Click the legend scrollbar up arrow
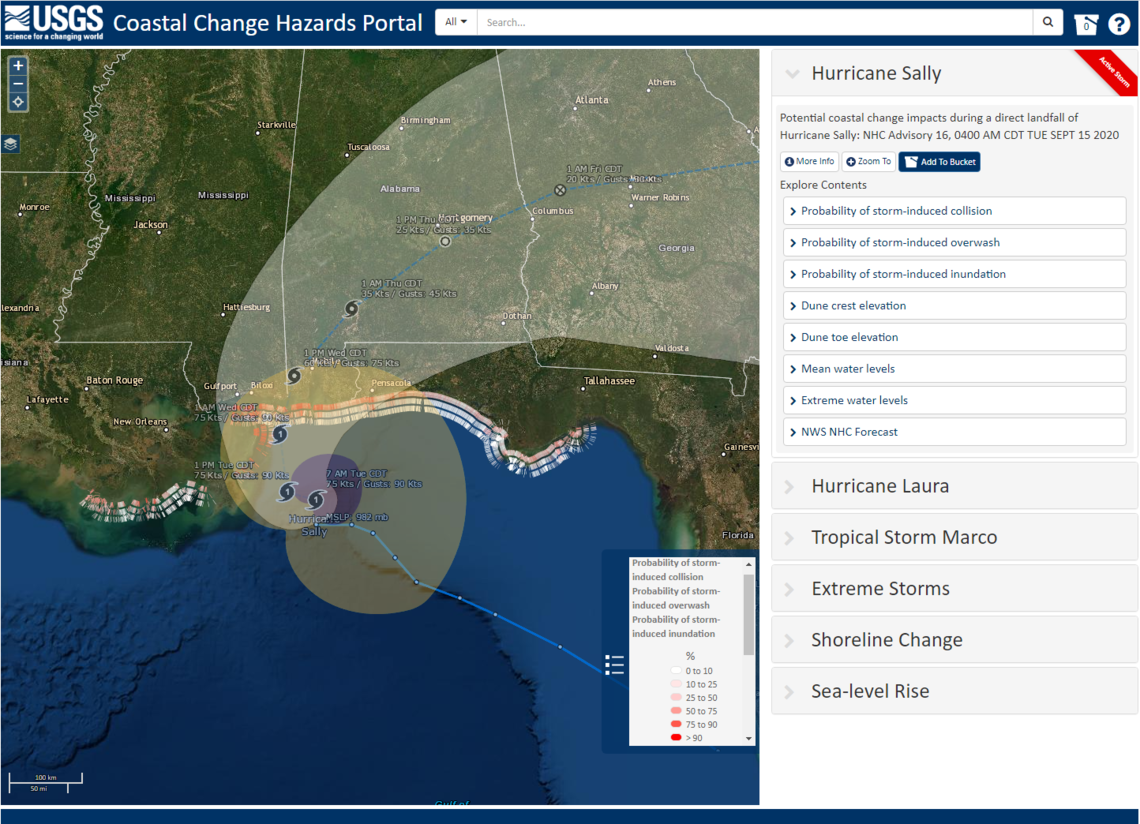This screenshot has height=824, width=1140. click(749, 564)
